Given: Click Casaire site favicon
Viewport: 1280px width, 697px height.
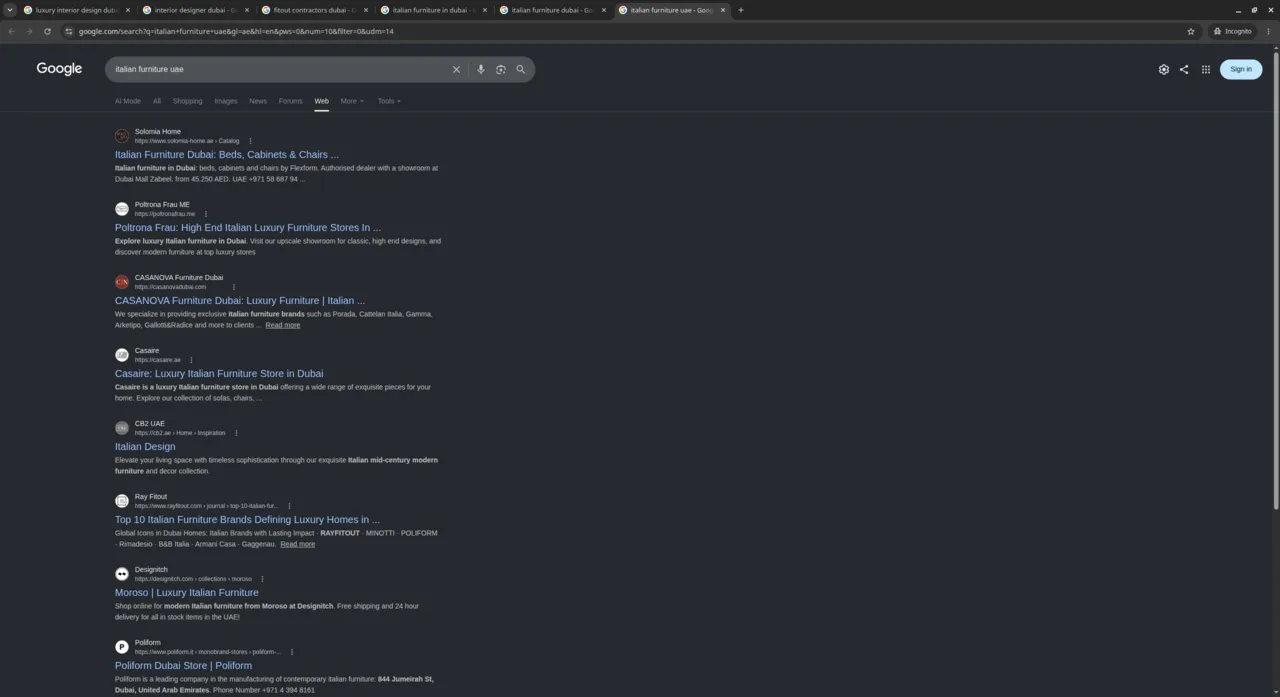Looking at the screenshot, I should tap(122, 355).
